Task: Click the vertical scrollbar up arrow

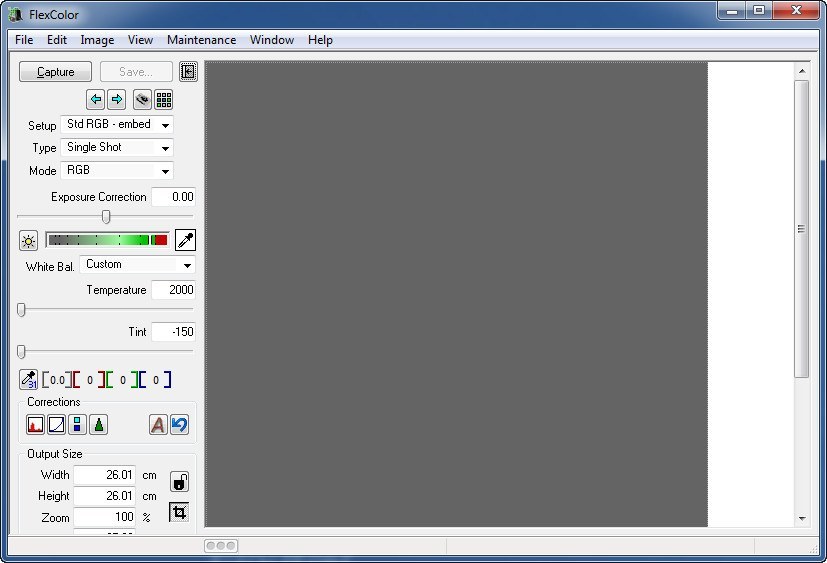Action: coord(802,71)
